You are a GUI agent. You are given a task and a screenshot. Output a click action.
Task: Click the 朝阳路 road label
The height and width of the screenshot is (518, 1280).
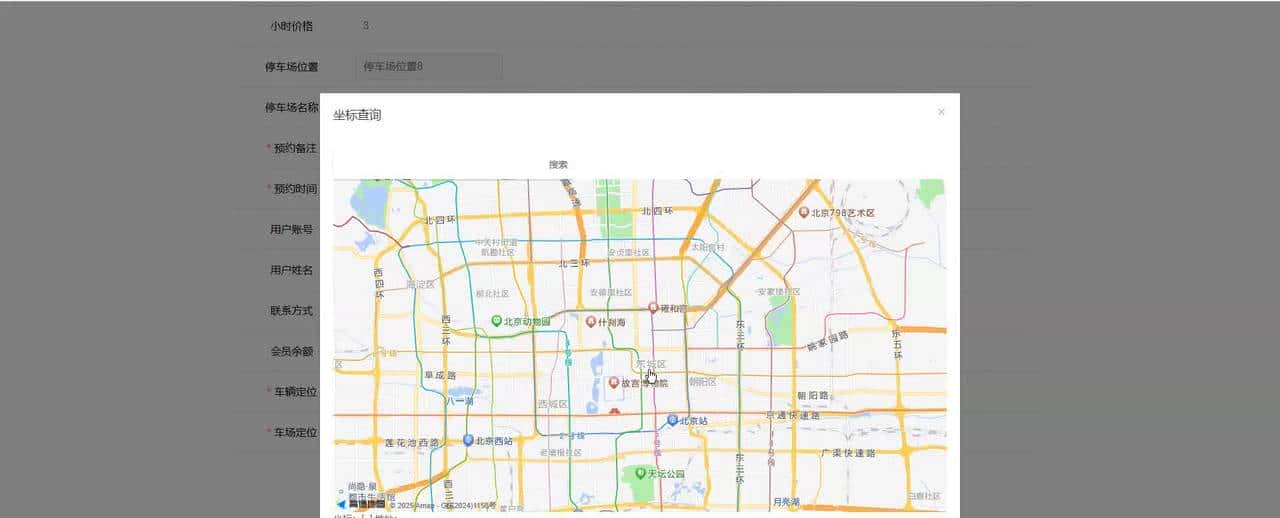point(815,395)
